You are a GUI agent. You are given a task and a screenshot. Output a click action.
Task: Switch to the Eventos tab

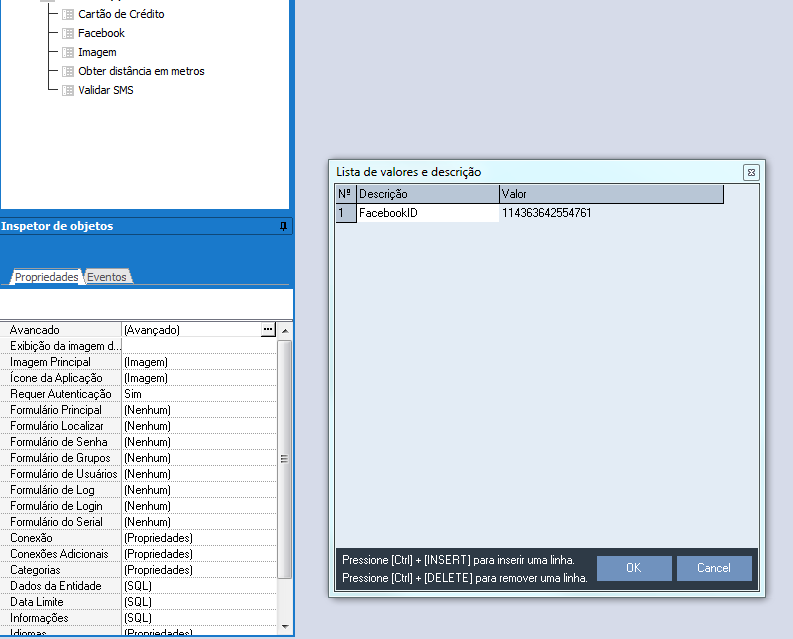tap(108, 277)
